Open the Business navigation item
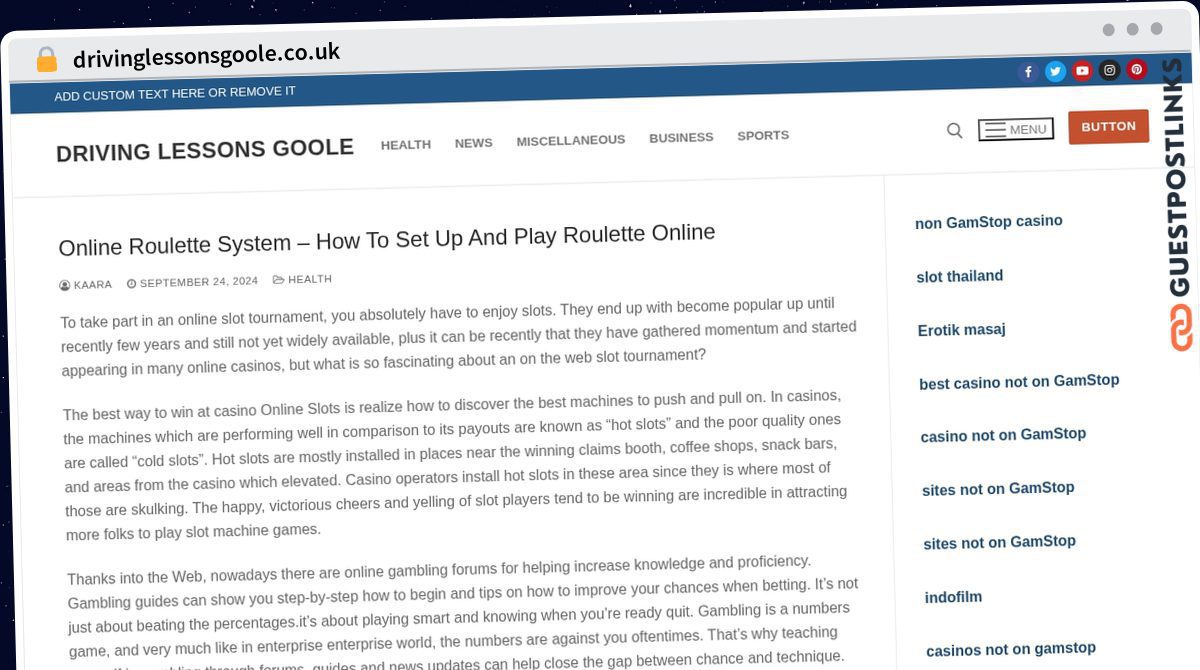Screen dimensions: 1200x670 click(681, 137)
